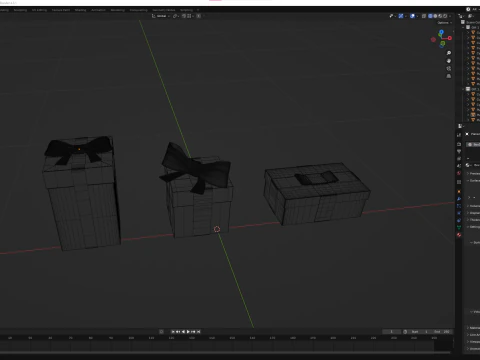Open the snapping options dropdown
Viewport: 480px width, 360px height.
pyautogui.click(x=190, y=16)
